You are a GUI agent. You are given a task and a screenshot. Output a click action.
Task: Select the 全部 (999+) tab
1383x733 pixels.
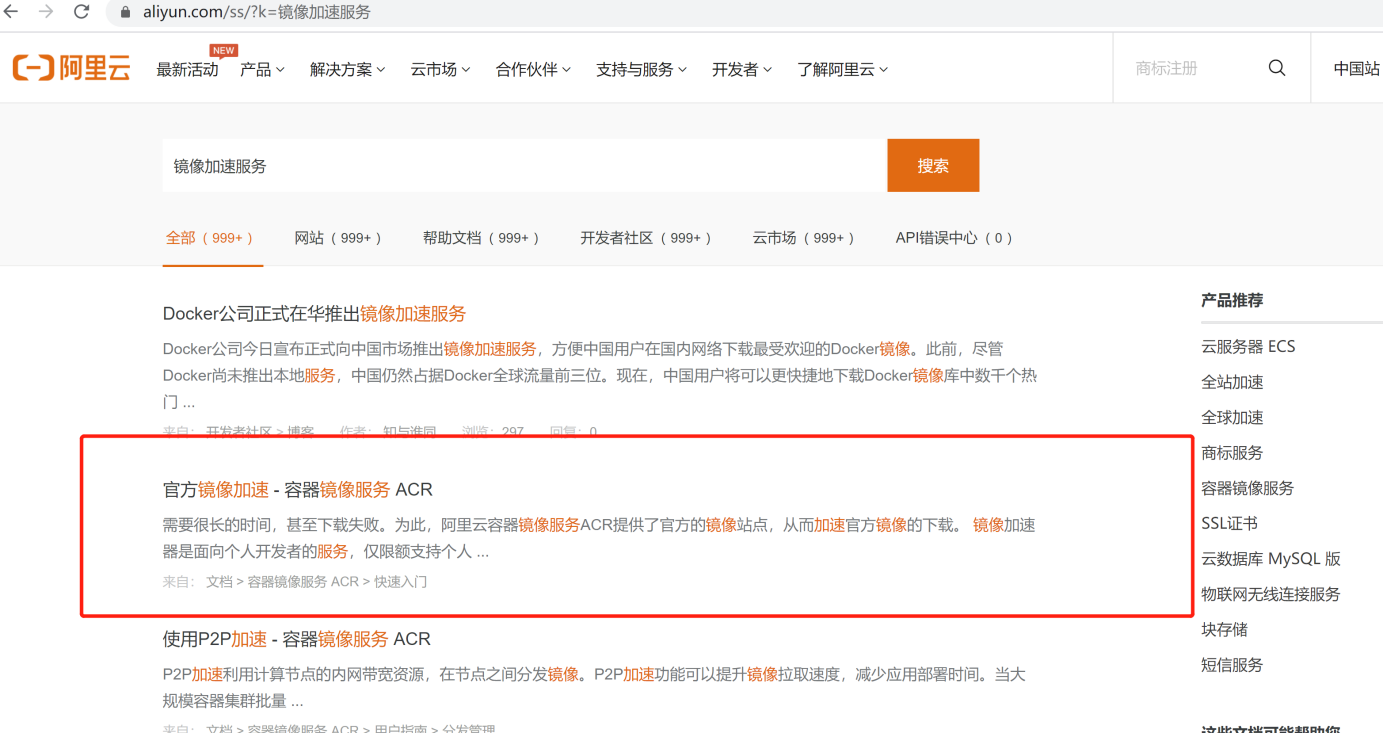click(210, 238)
